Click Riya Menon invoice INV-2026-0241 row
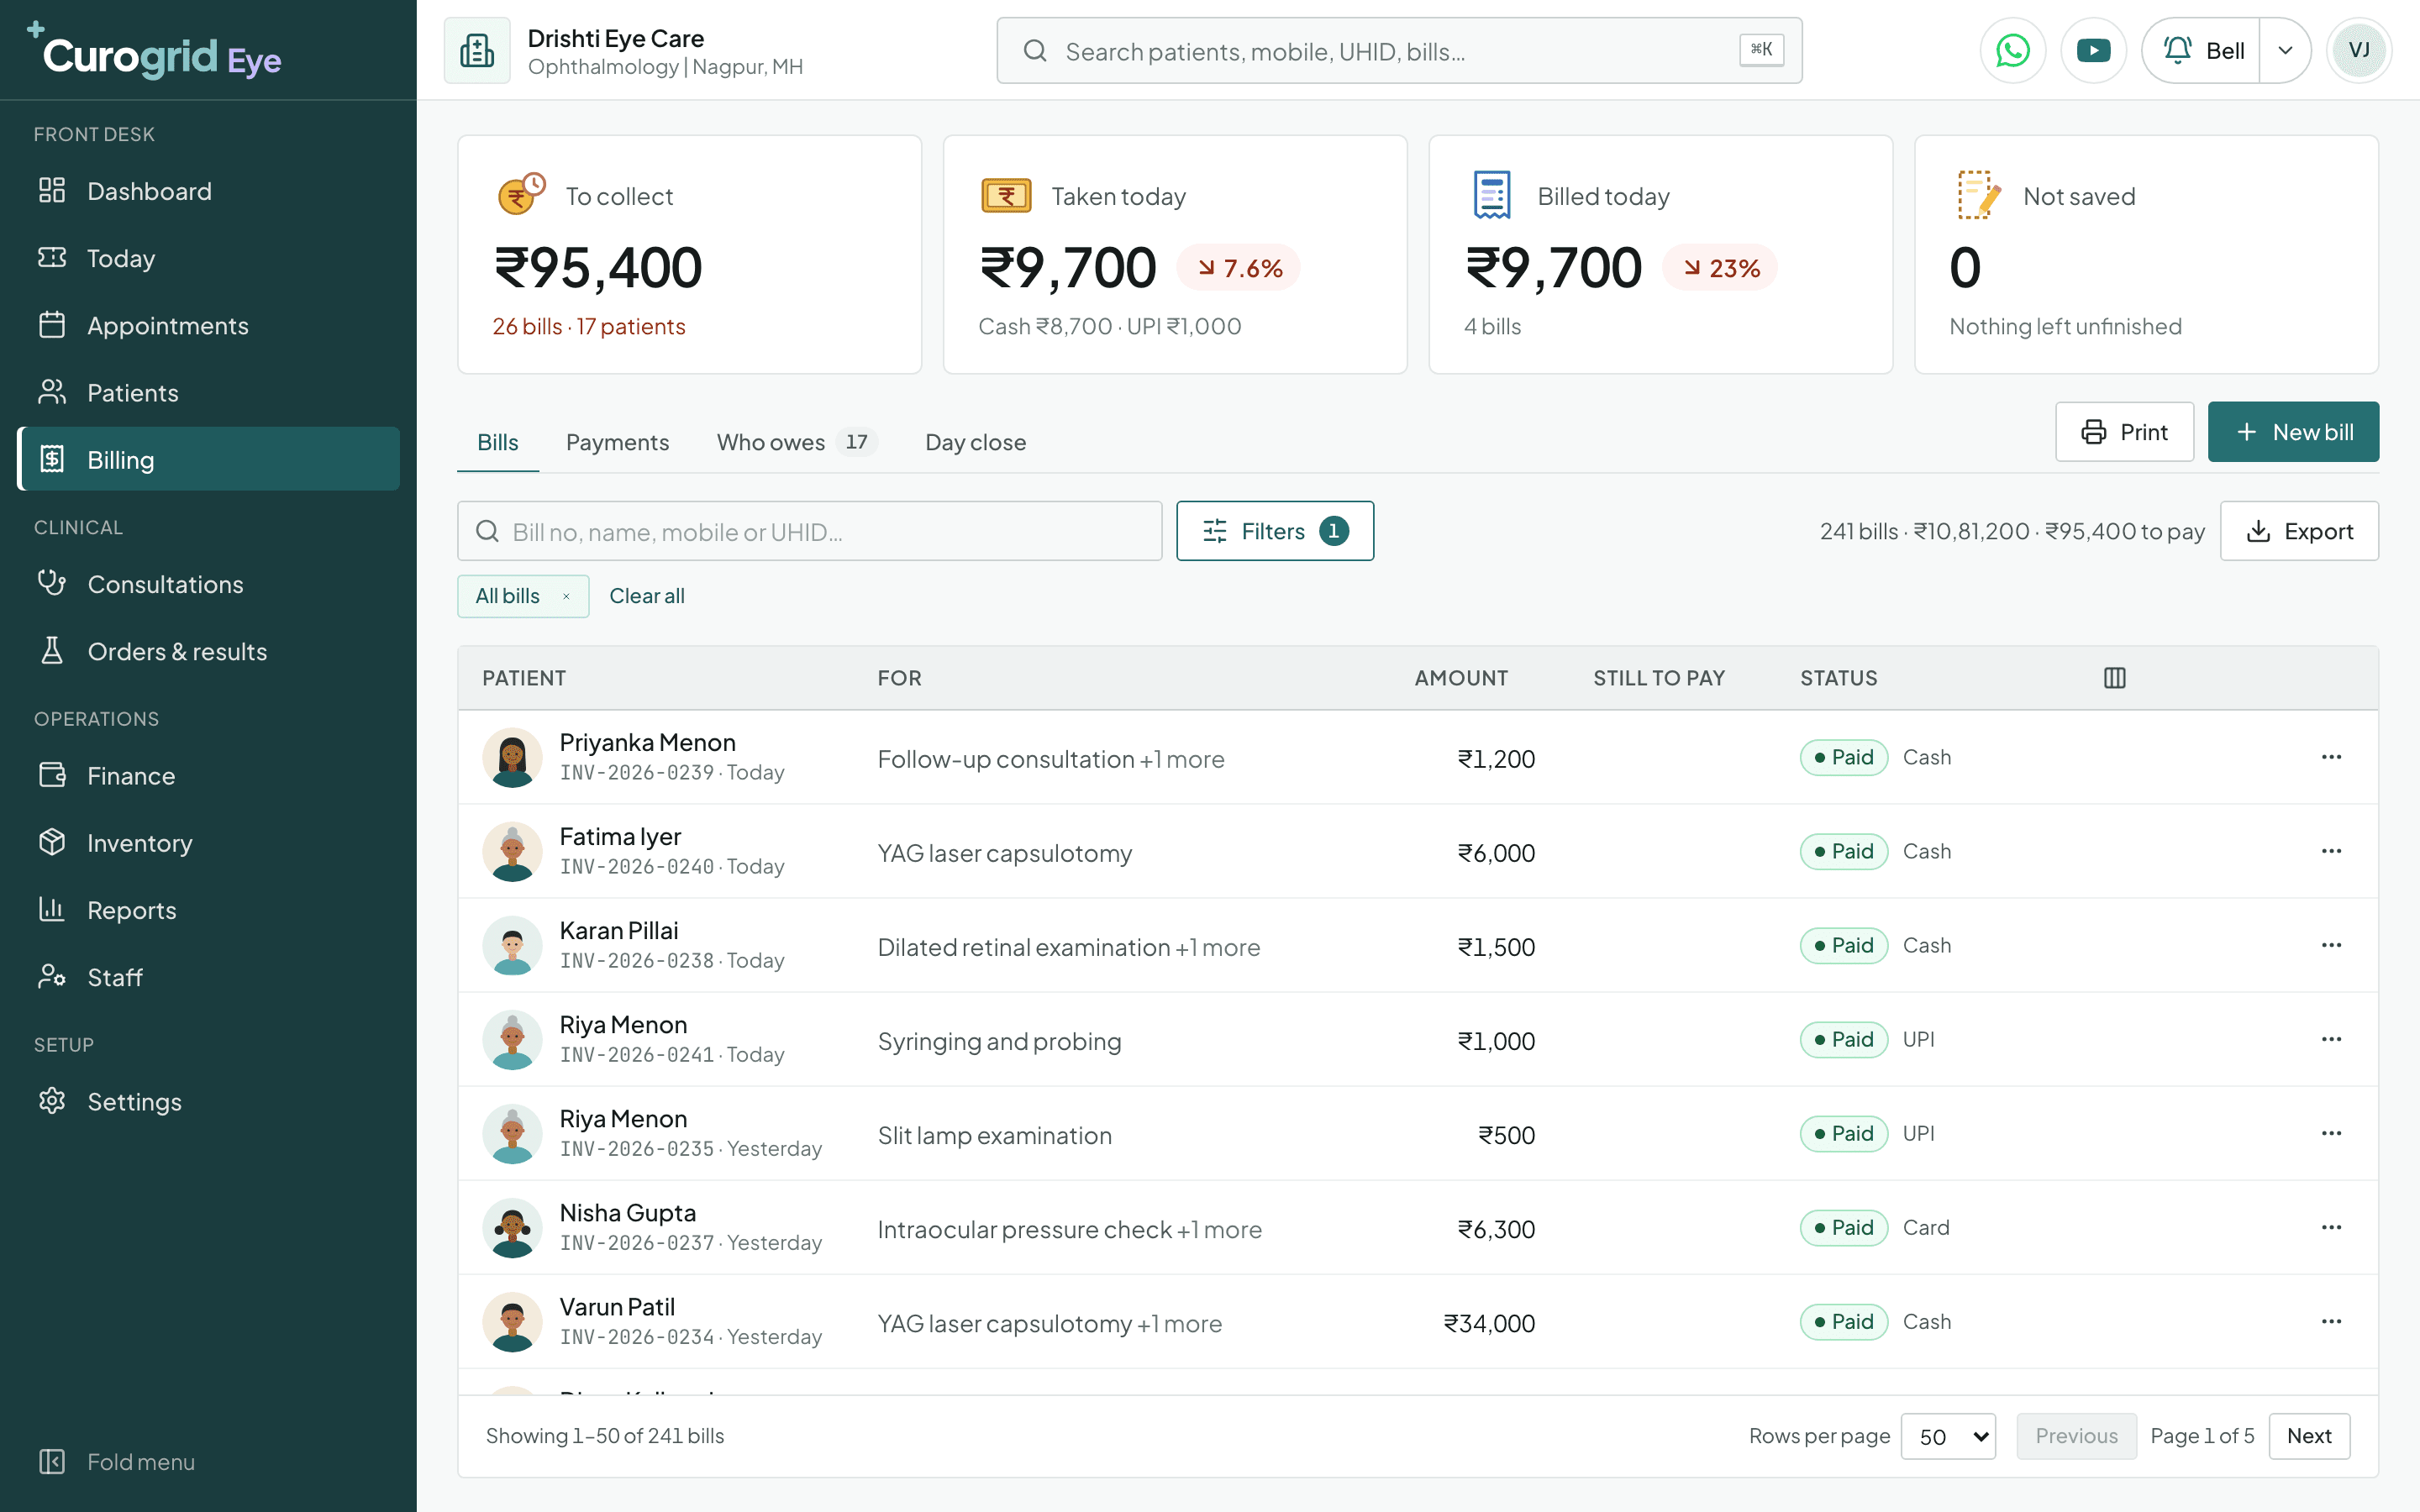This screenshot has width=2420, height=1512. coord(1417,1039)
